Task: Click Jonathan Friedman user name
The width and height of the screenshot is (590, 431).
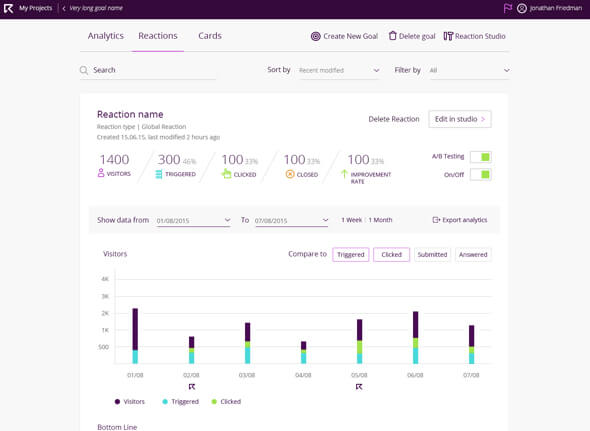Action: [x=556, y=8]
